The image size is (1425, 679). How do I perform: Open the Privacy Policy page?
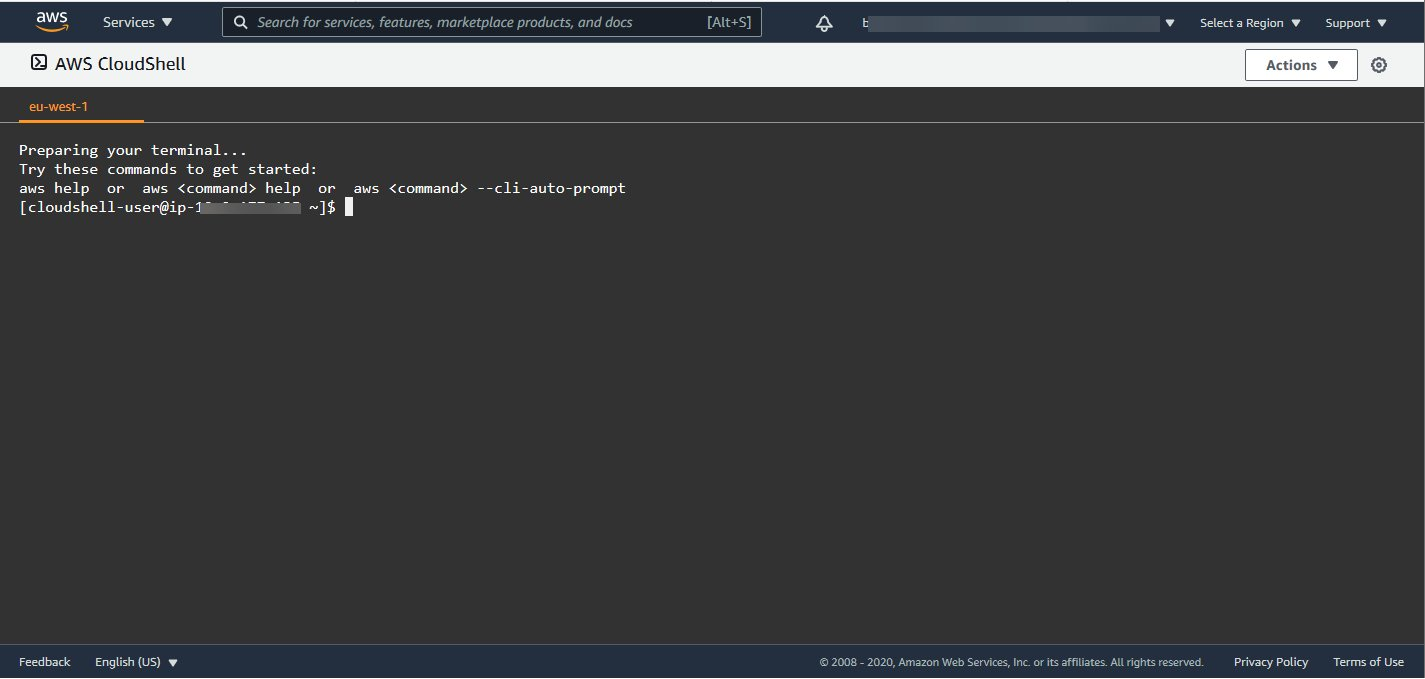(x=1270, y=661)
